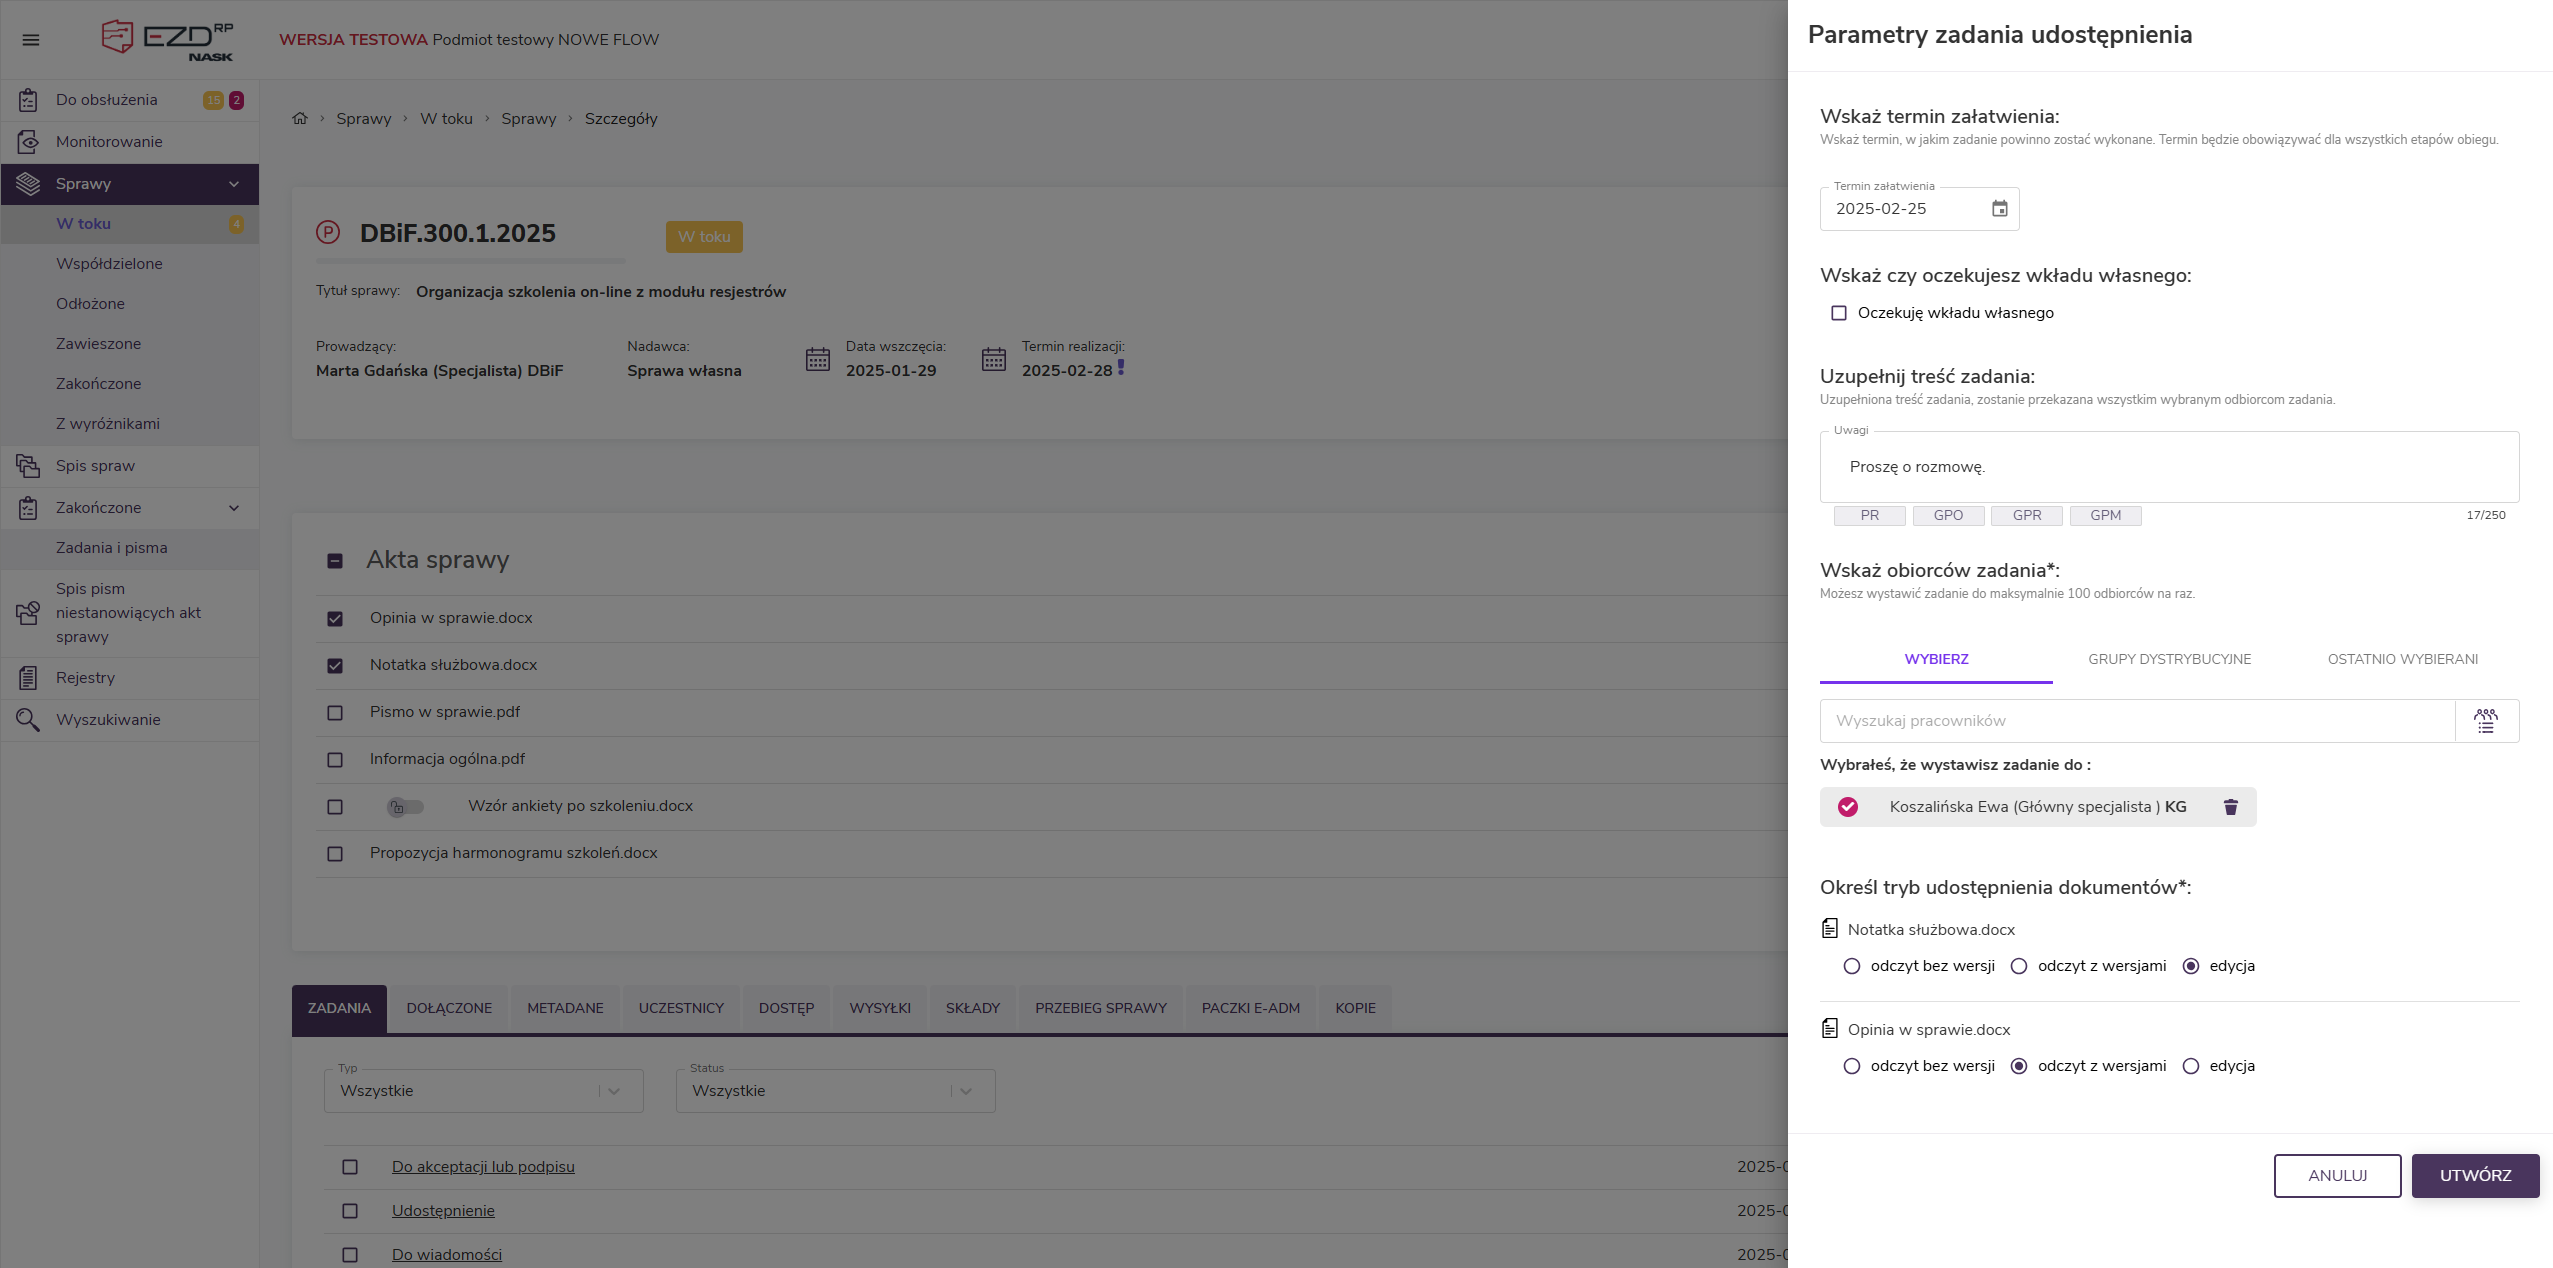Click the hamburger menu icon
This screenshot has height=1268, width=2553.
(31, 40)
